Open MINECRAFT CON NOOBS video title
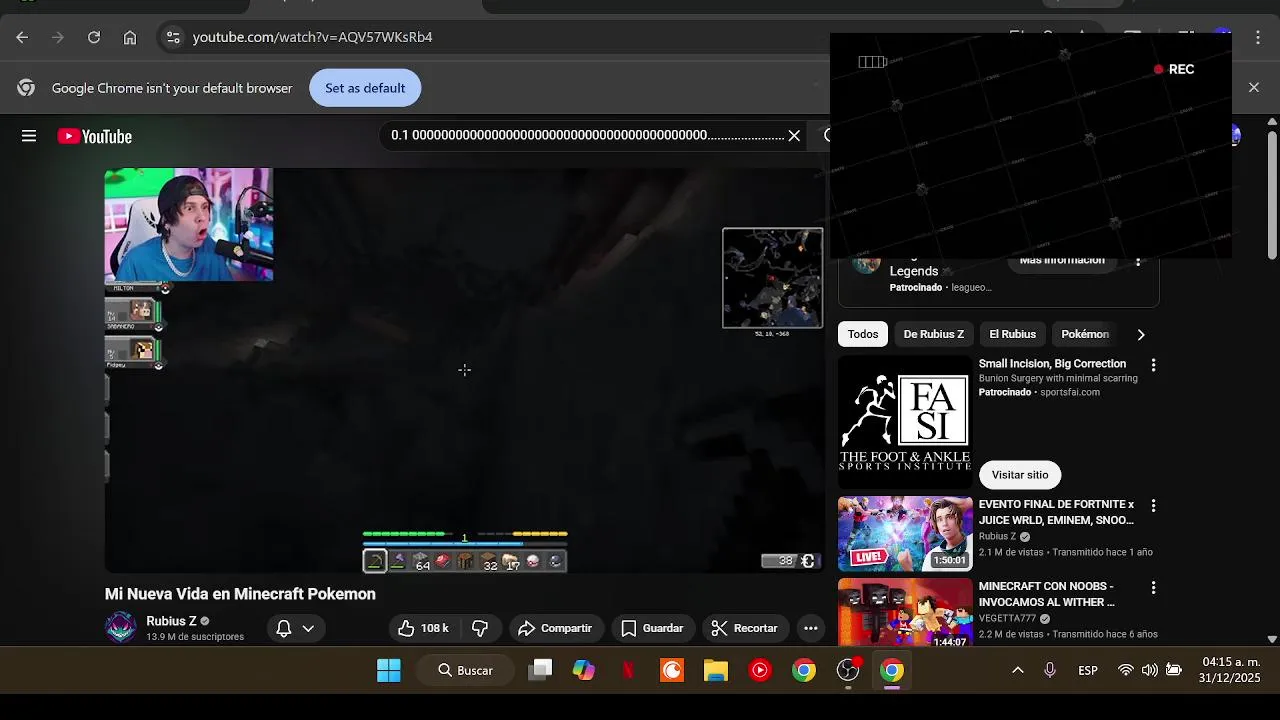Screen dimensions: 1280x720 [x=1047, y=594]
